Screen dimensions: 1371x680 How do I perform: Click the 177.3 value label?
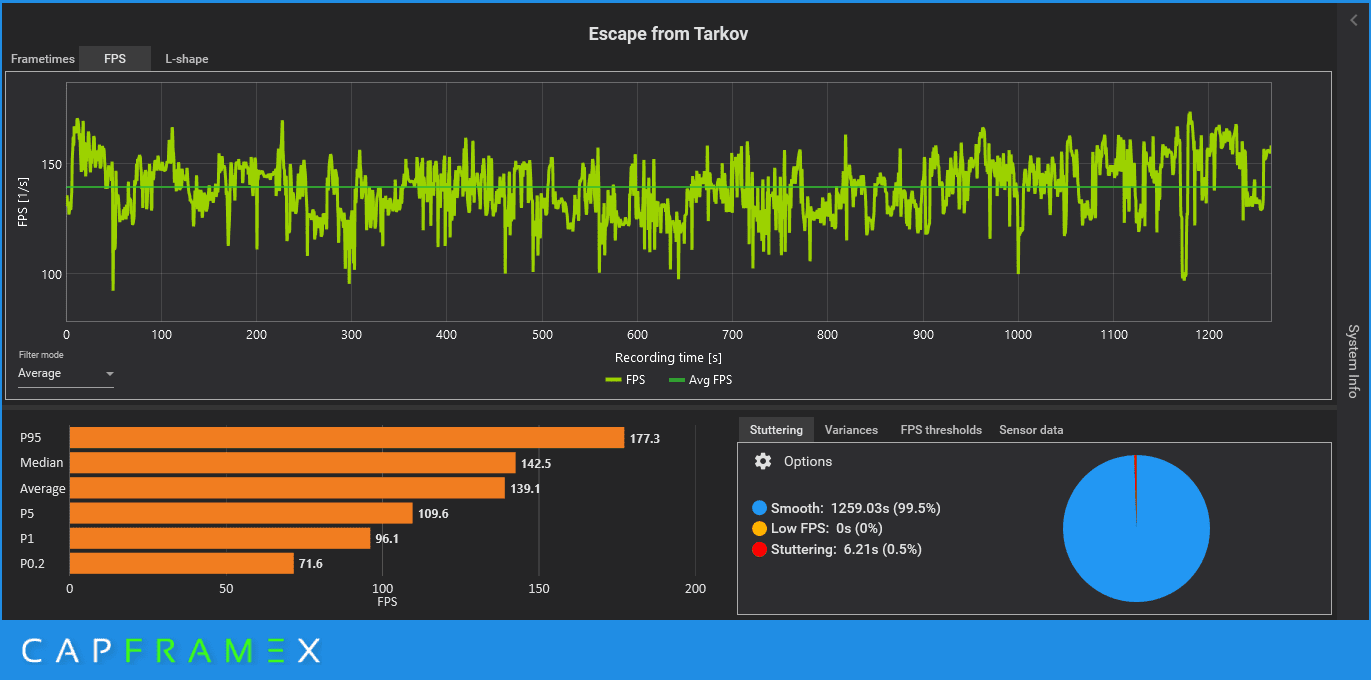(645, 439)
